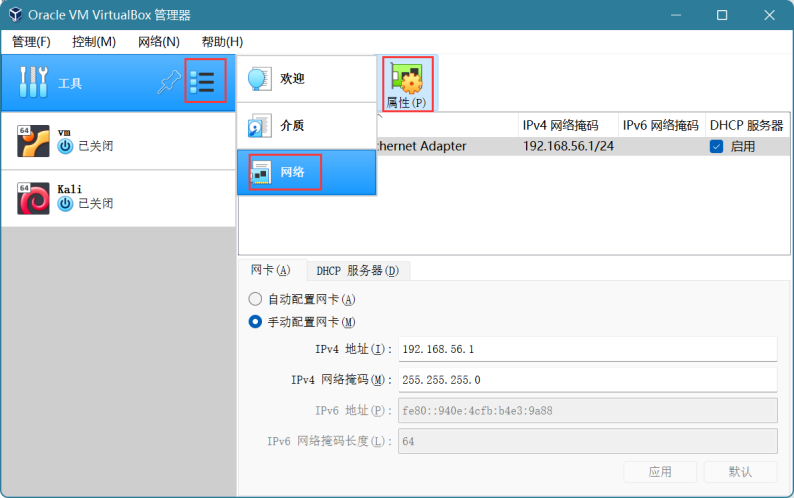Click the IPv6 网络掩码长度 field

(587, 441)
